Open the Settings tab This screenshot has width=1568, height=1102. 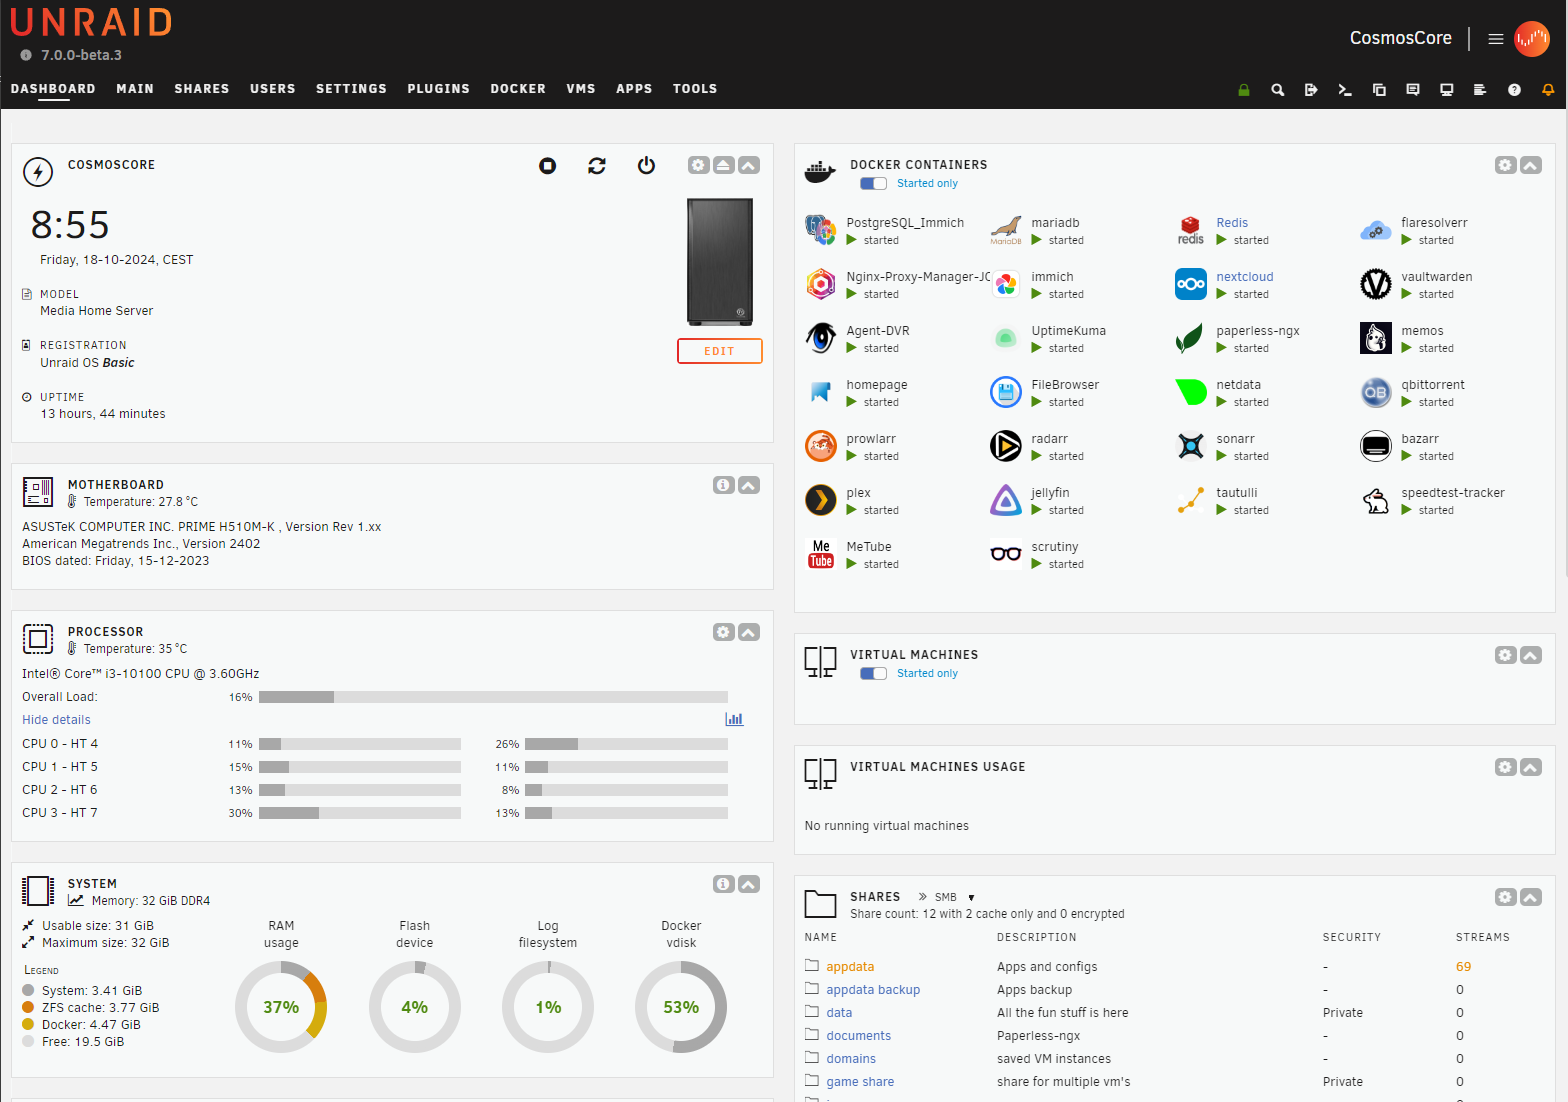pyautogui.click(x=351, y=89)
